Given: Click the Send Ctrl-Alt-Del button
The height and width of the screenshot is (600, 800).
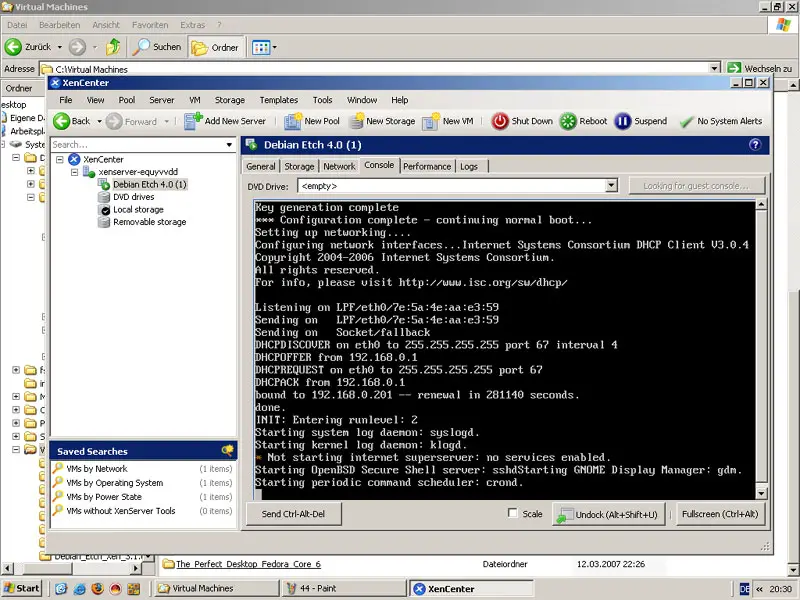Looking at the screenshot, I should (x=293, y=514).
